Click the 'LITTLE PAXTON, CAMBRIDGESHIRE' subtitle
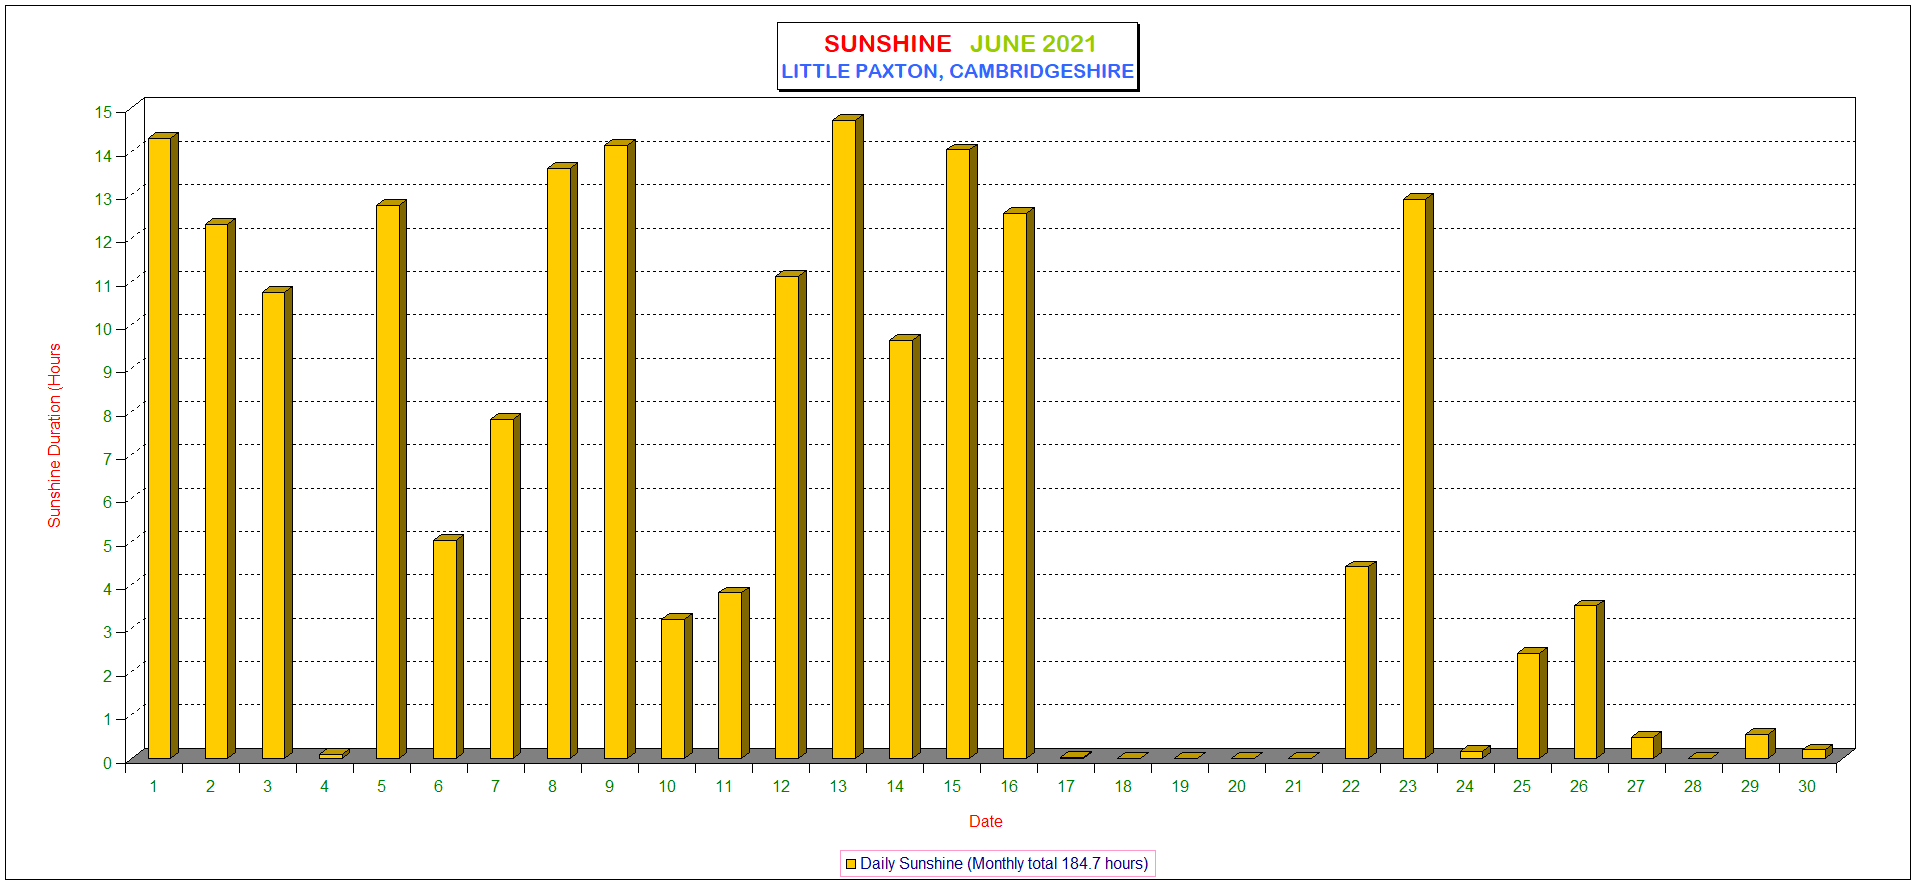Viewport: 1916px width, 884px height. (x=958, y=71)
